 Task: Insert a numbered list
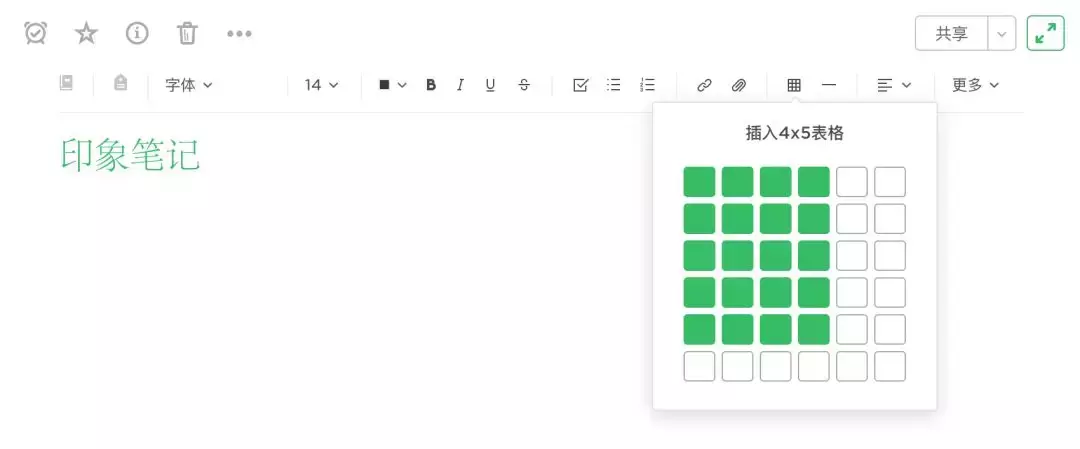(x=647, y=85)
